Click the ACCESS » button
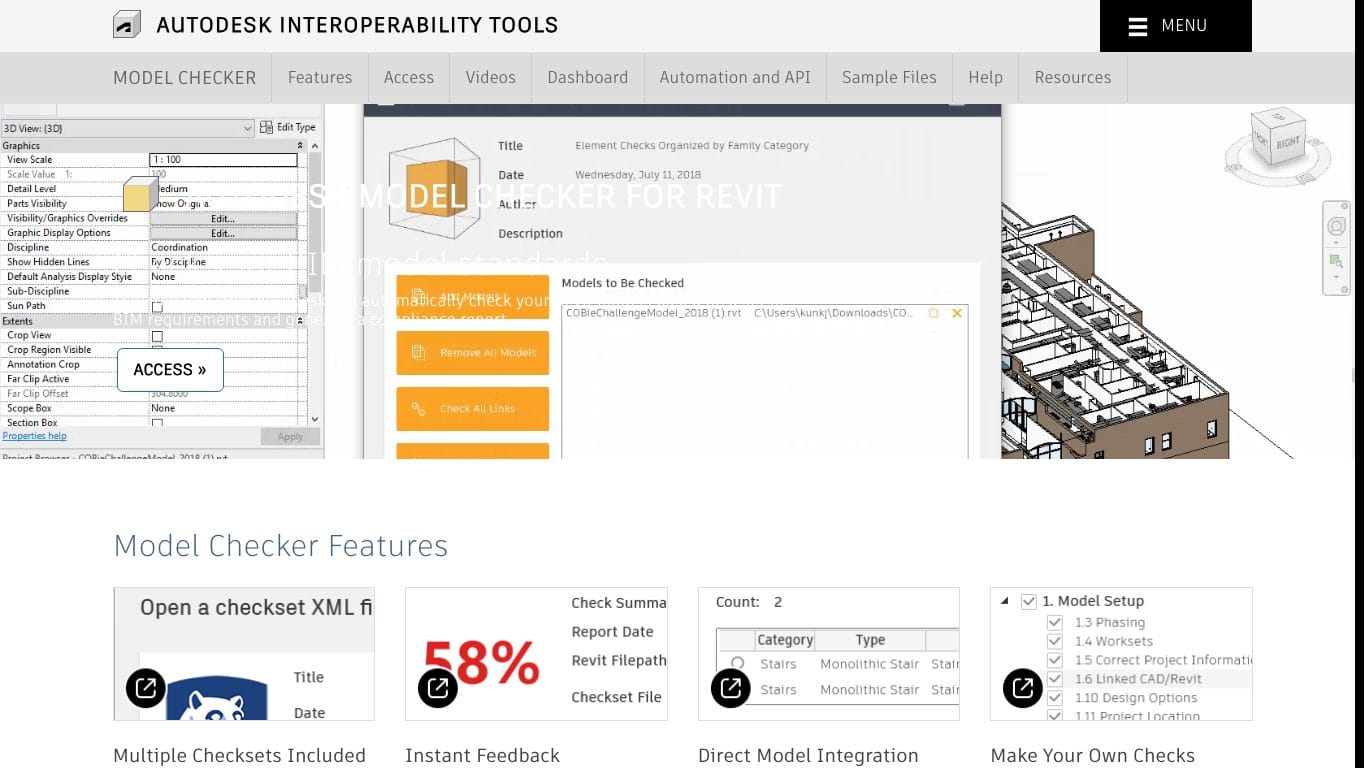This screenshot has height=768, width=1365. (170, 370)
